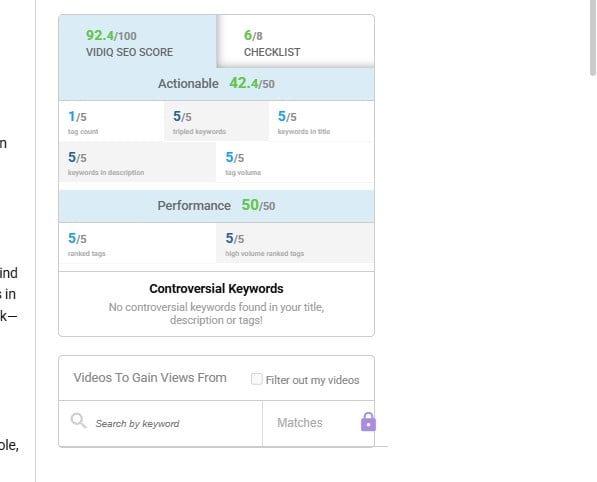Click the purple lock icon
The width and height of the screenshot is (597, 482).
[x=368, y=422]
